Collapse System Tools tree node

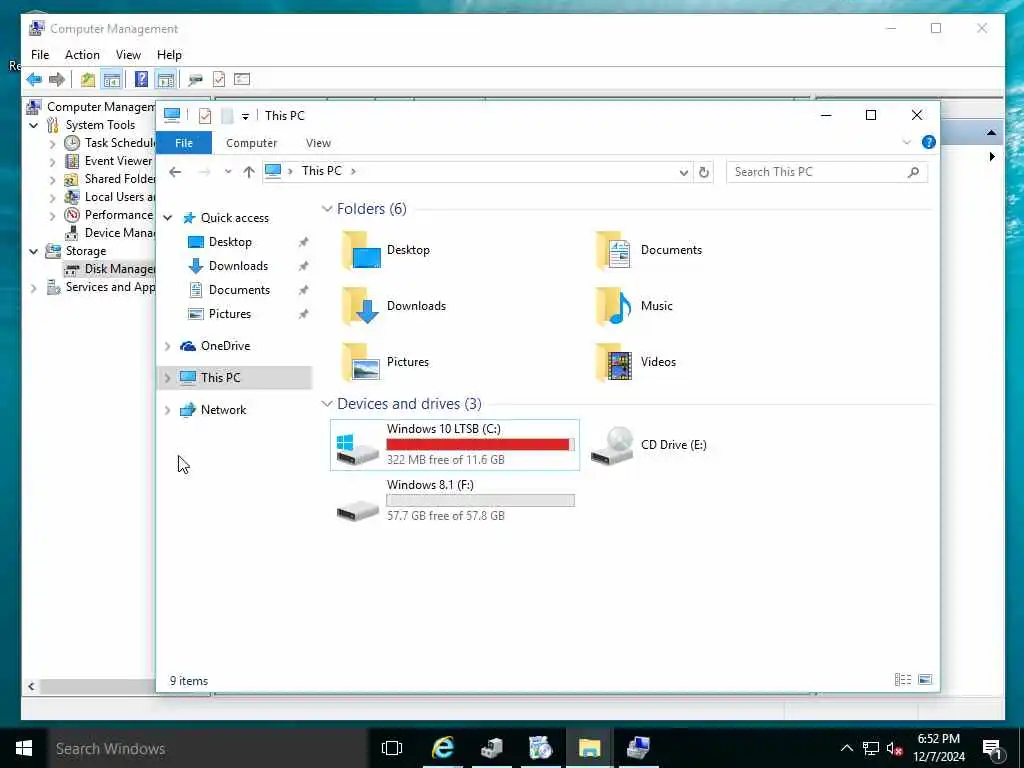point(34,125)
